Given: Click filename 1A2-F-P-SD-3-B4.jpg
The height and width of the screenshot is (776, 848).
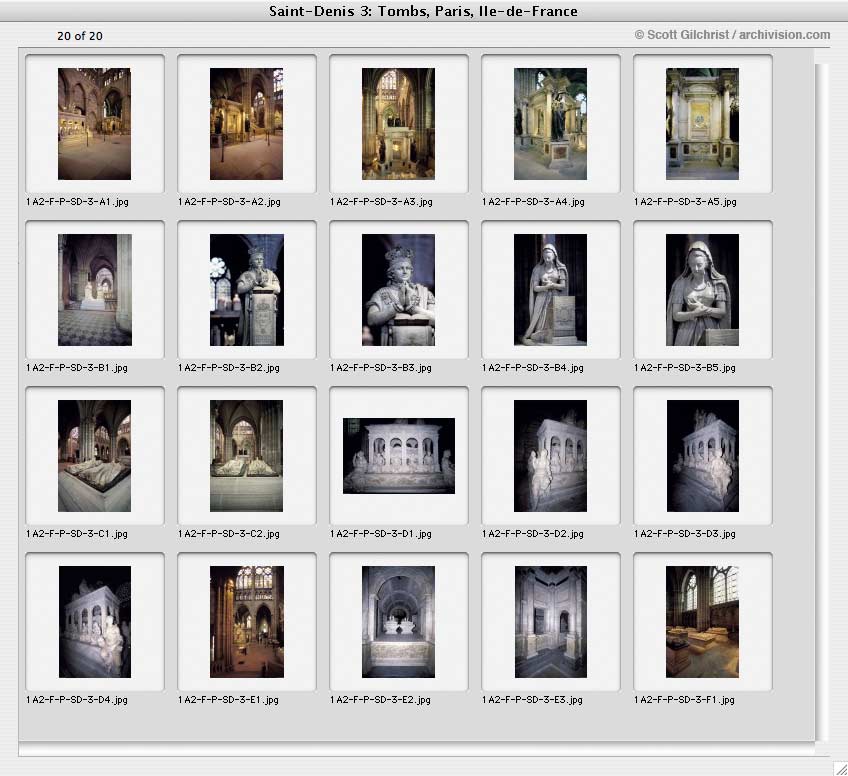Looking at the screenshot, I should [533, 368].
